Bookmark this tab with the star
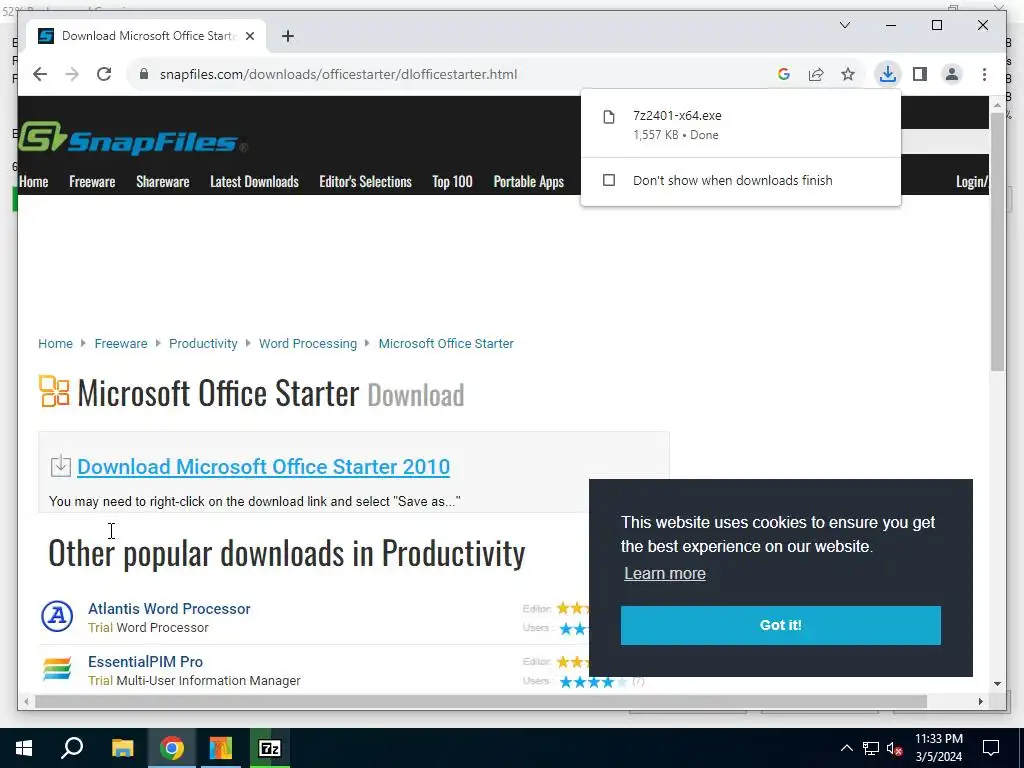Viewport: 1024px width, 768px height. point(848,74)
